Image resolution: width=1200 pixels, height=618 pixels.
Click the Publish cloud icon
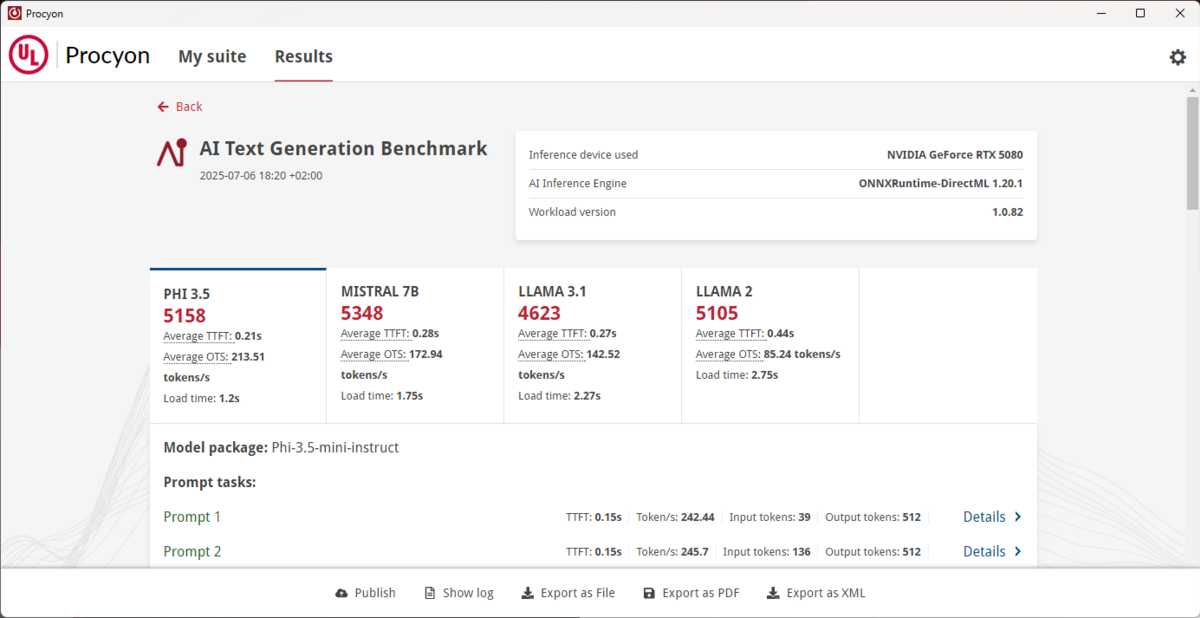(x=342, y=593)
